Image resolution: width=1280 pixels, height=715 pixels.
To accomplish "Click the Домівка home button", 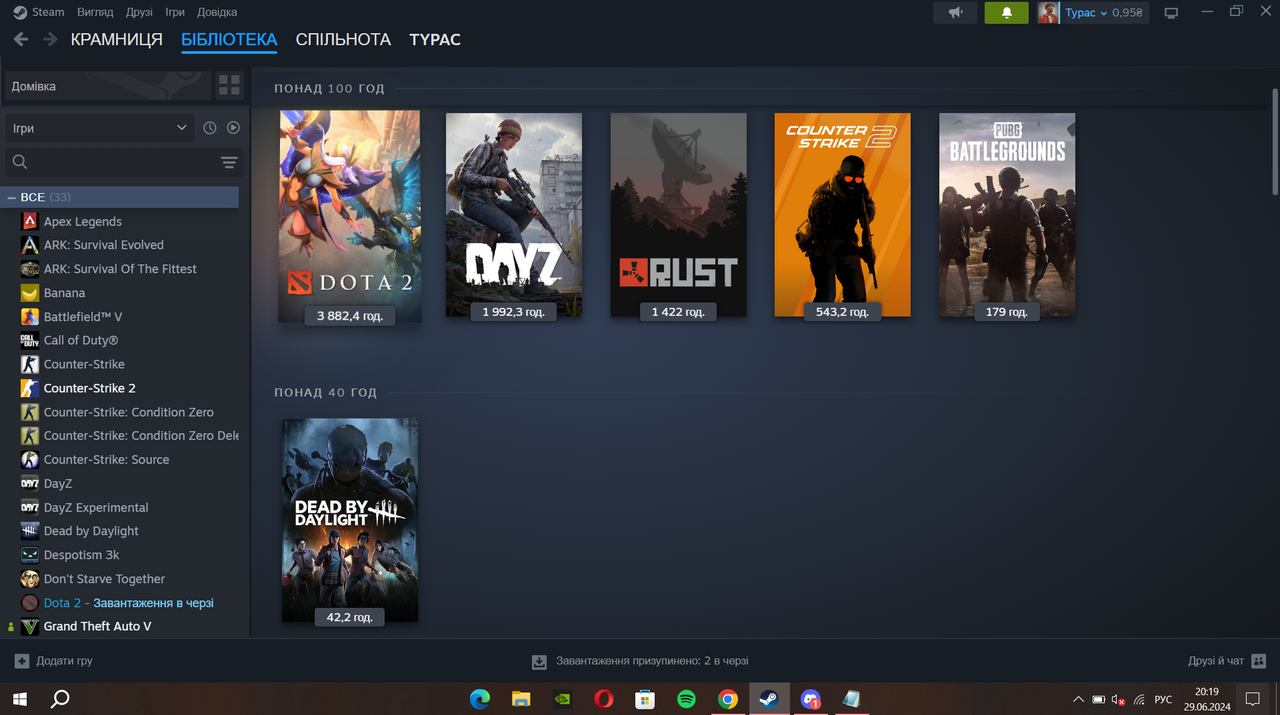I will pyautogui.click(x=108, y=86).
